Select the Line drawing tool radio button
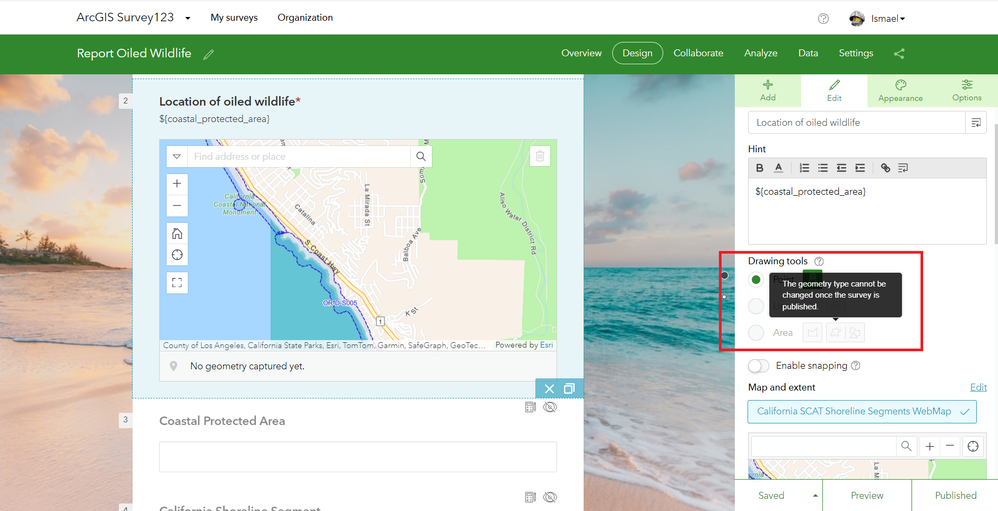 pos(756,306)
